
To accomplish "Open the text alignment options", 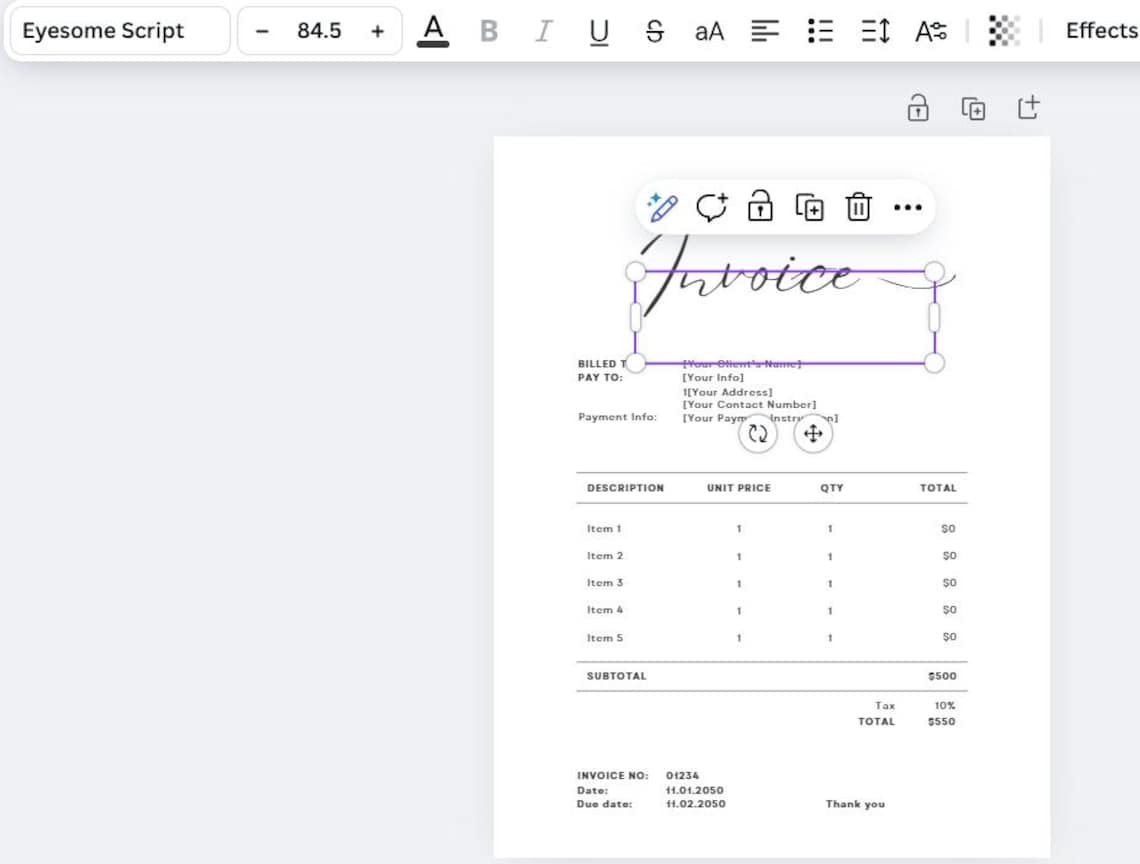I will click(765, 31).
